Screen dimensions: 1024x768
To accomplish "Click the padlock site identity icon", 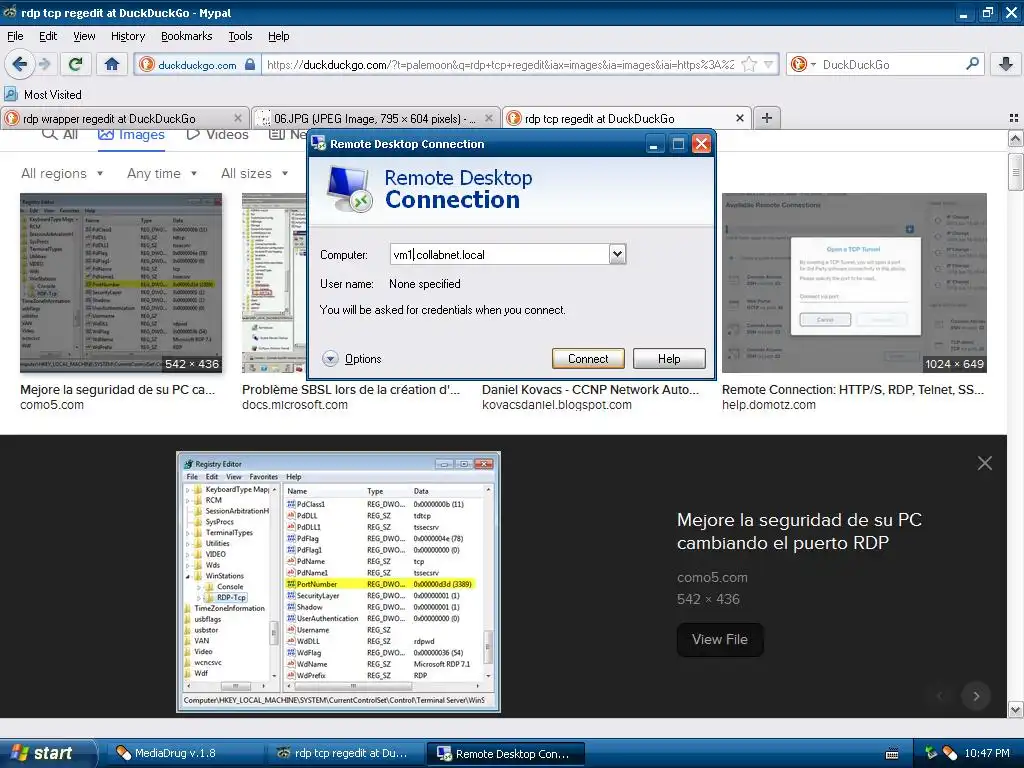I will [250, 64].
